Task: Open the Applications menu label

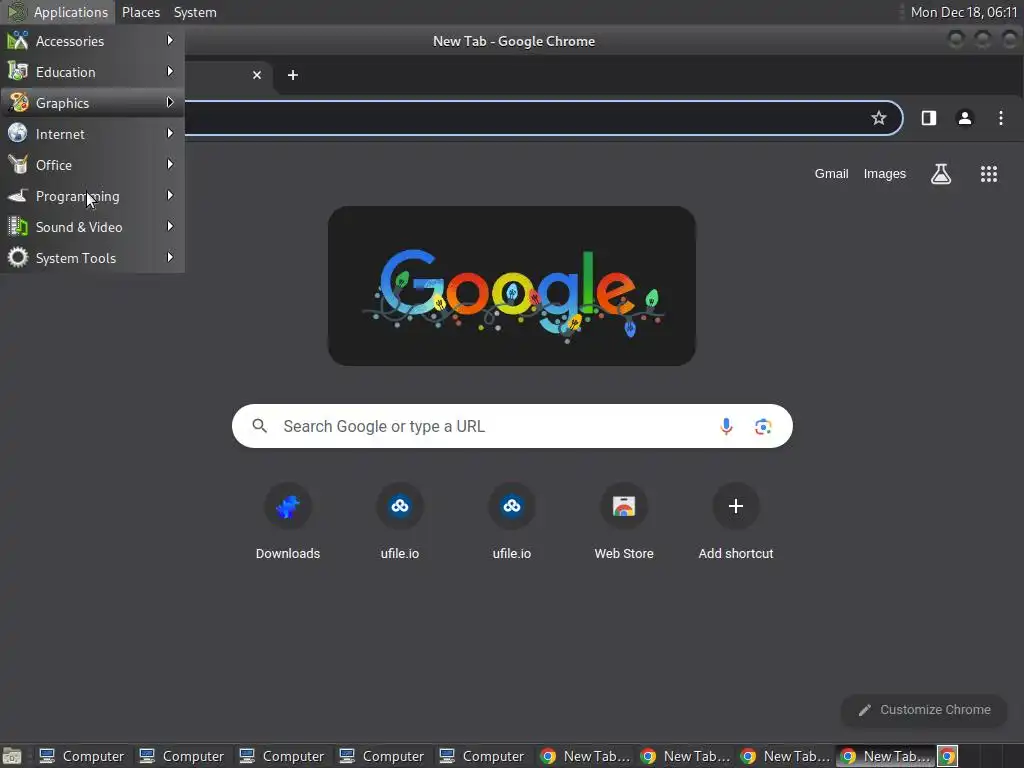Action: (x=71, y=12)
